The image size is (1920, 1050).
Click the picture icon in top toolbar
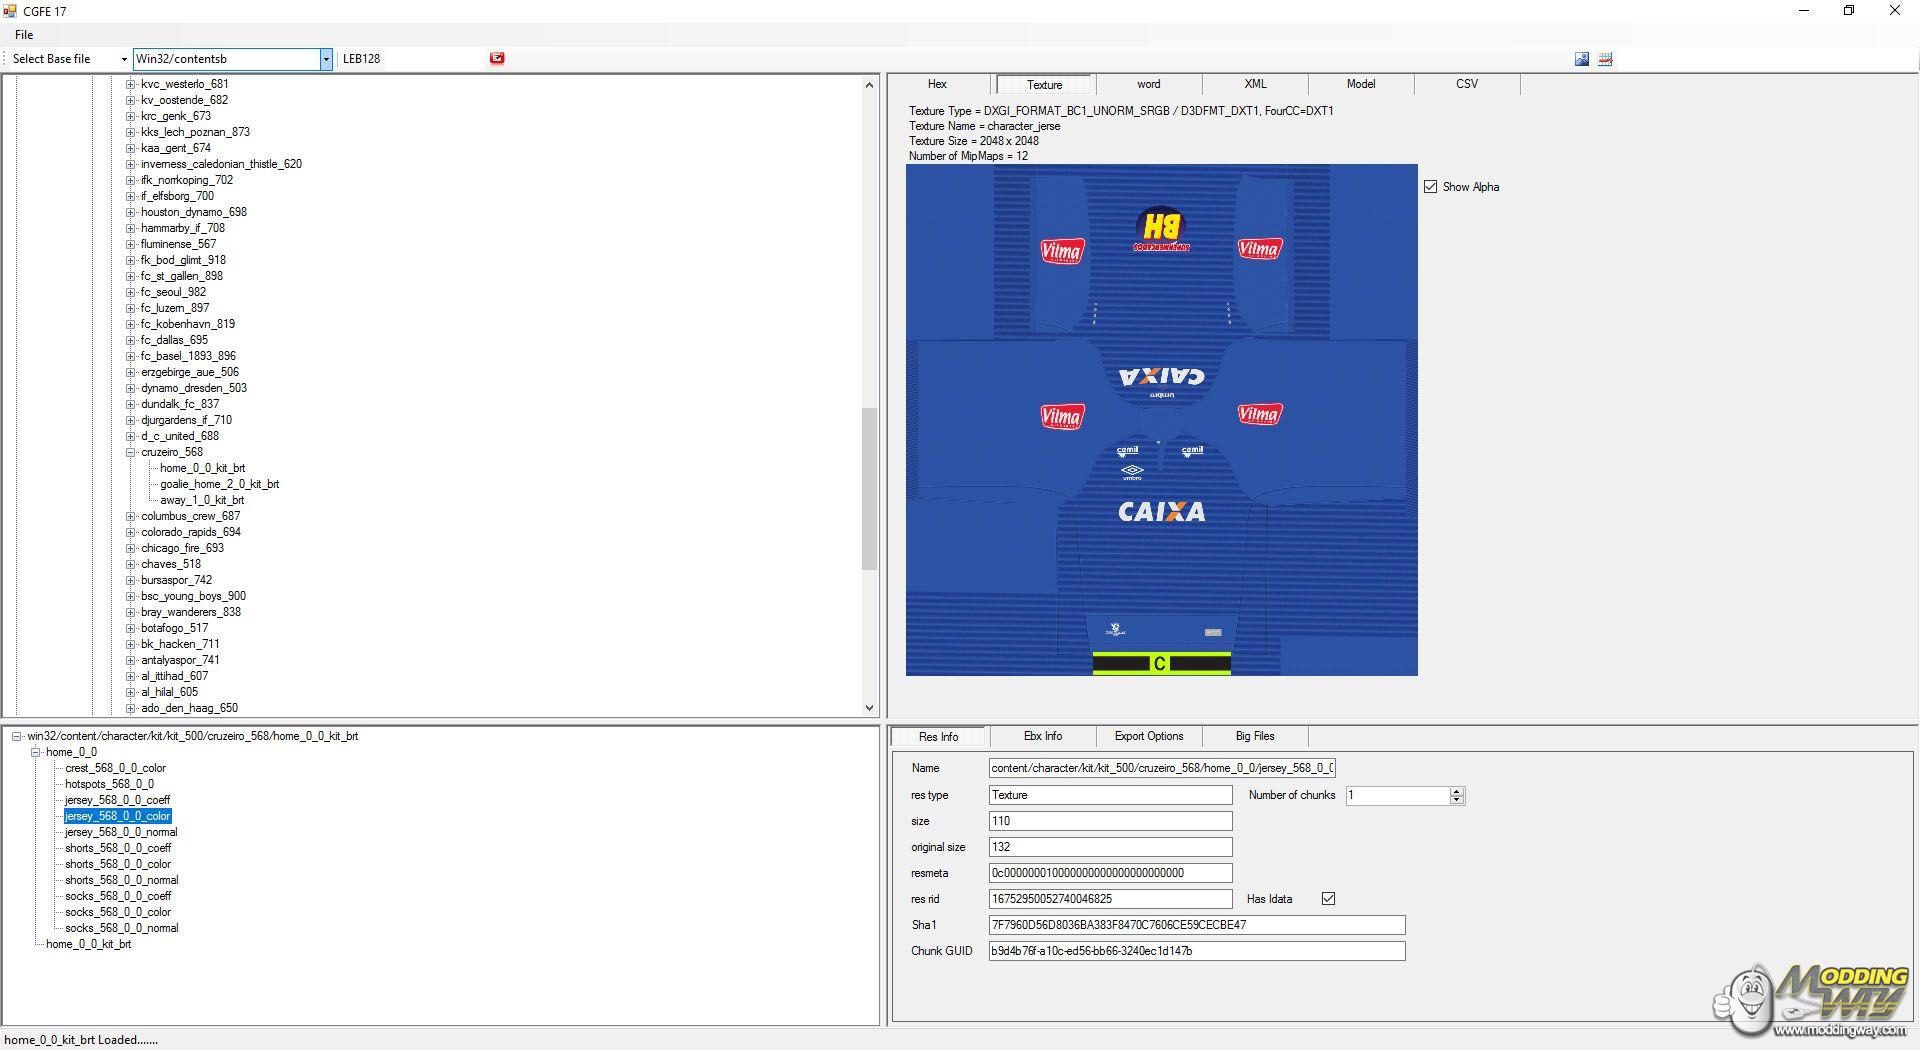(x=1581, y=59)
